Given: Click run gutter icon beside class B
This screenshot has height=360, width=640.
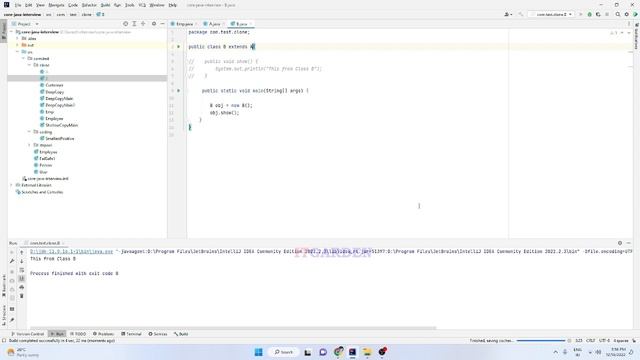Looking at the screenshot, I should (x=178, y=47).
